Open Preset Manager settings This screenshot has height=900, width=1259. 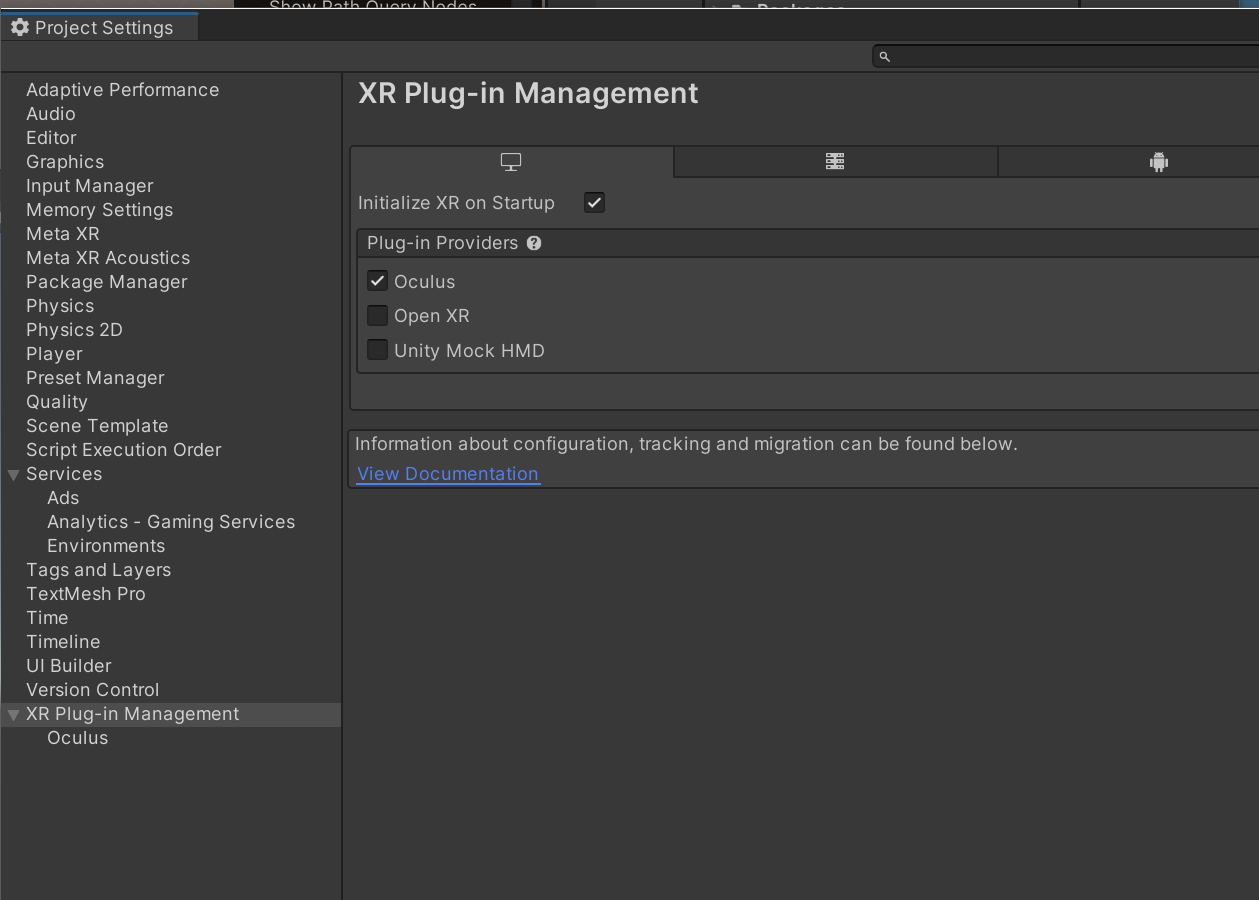click(x=95, y=378)
